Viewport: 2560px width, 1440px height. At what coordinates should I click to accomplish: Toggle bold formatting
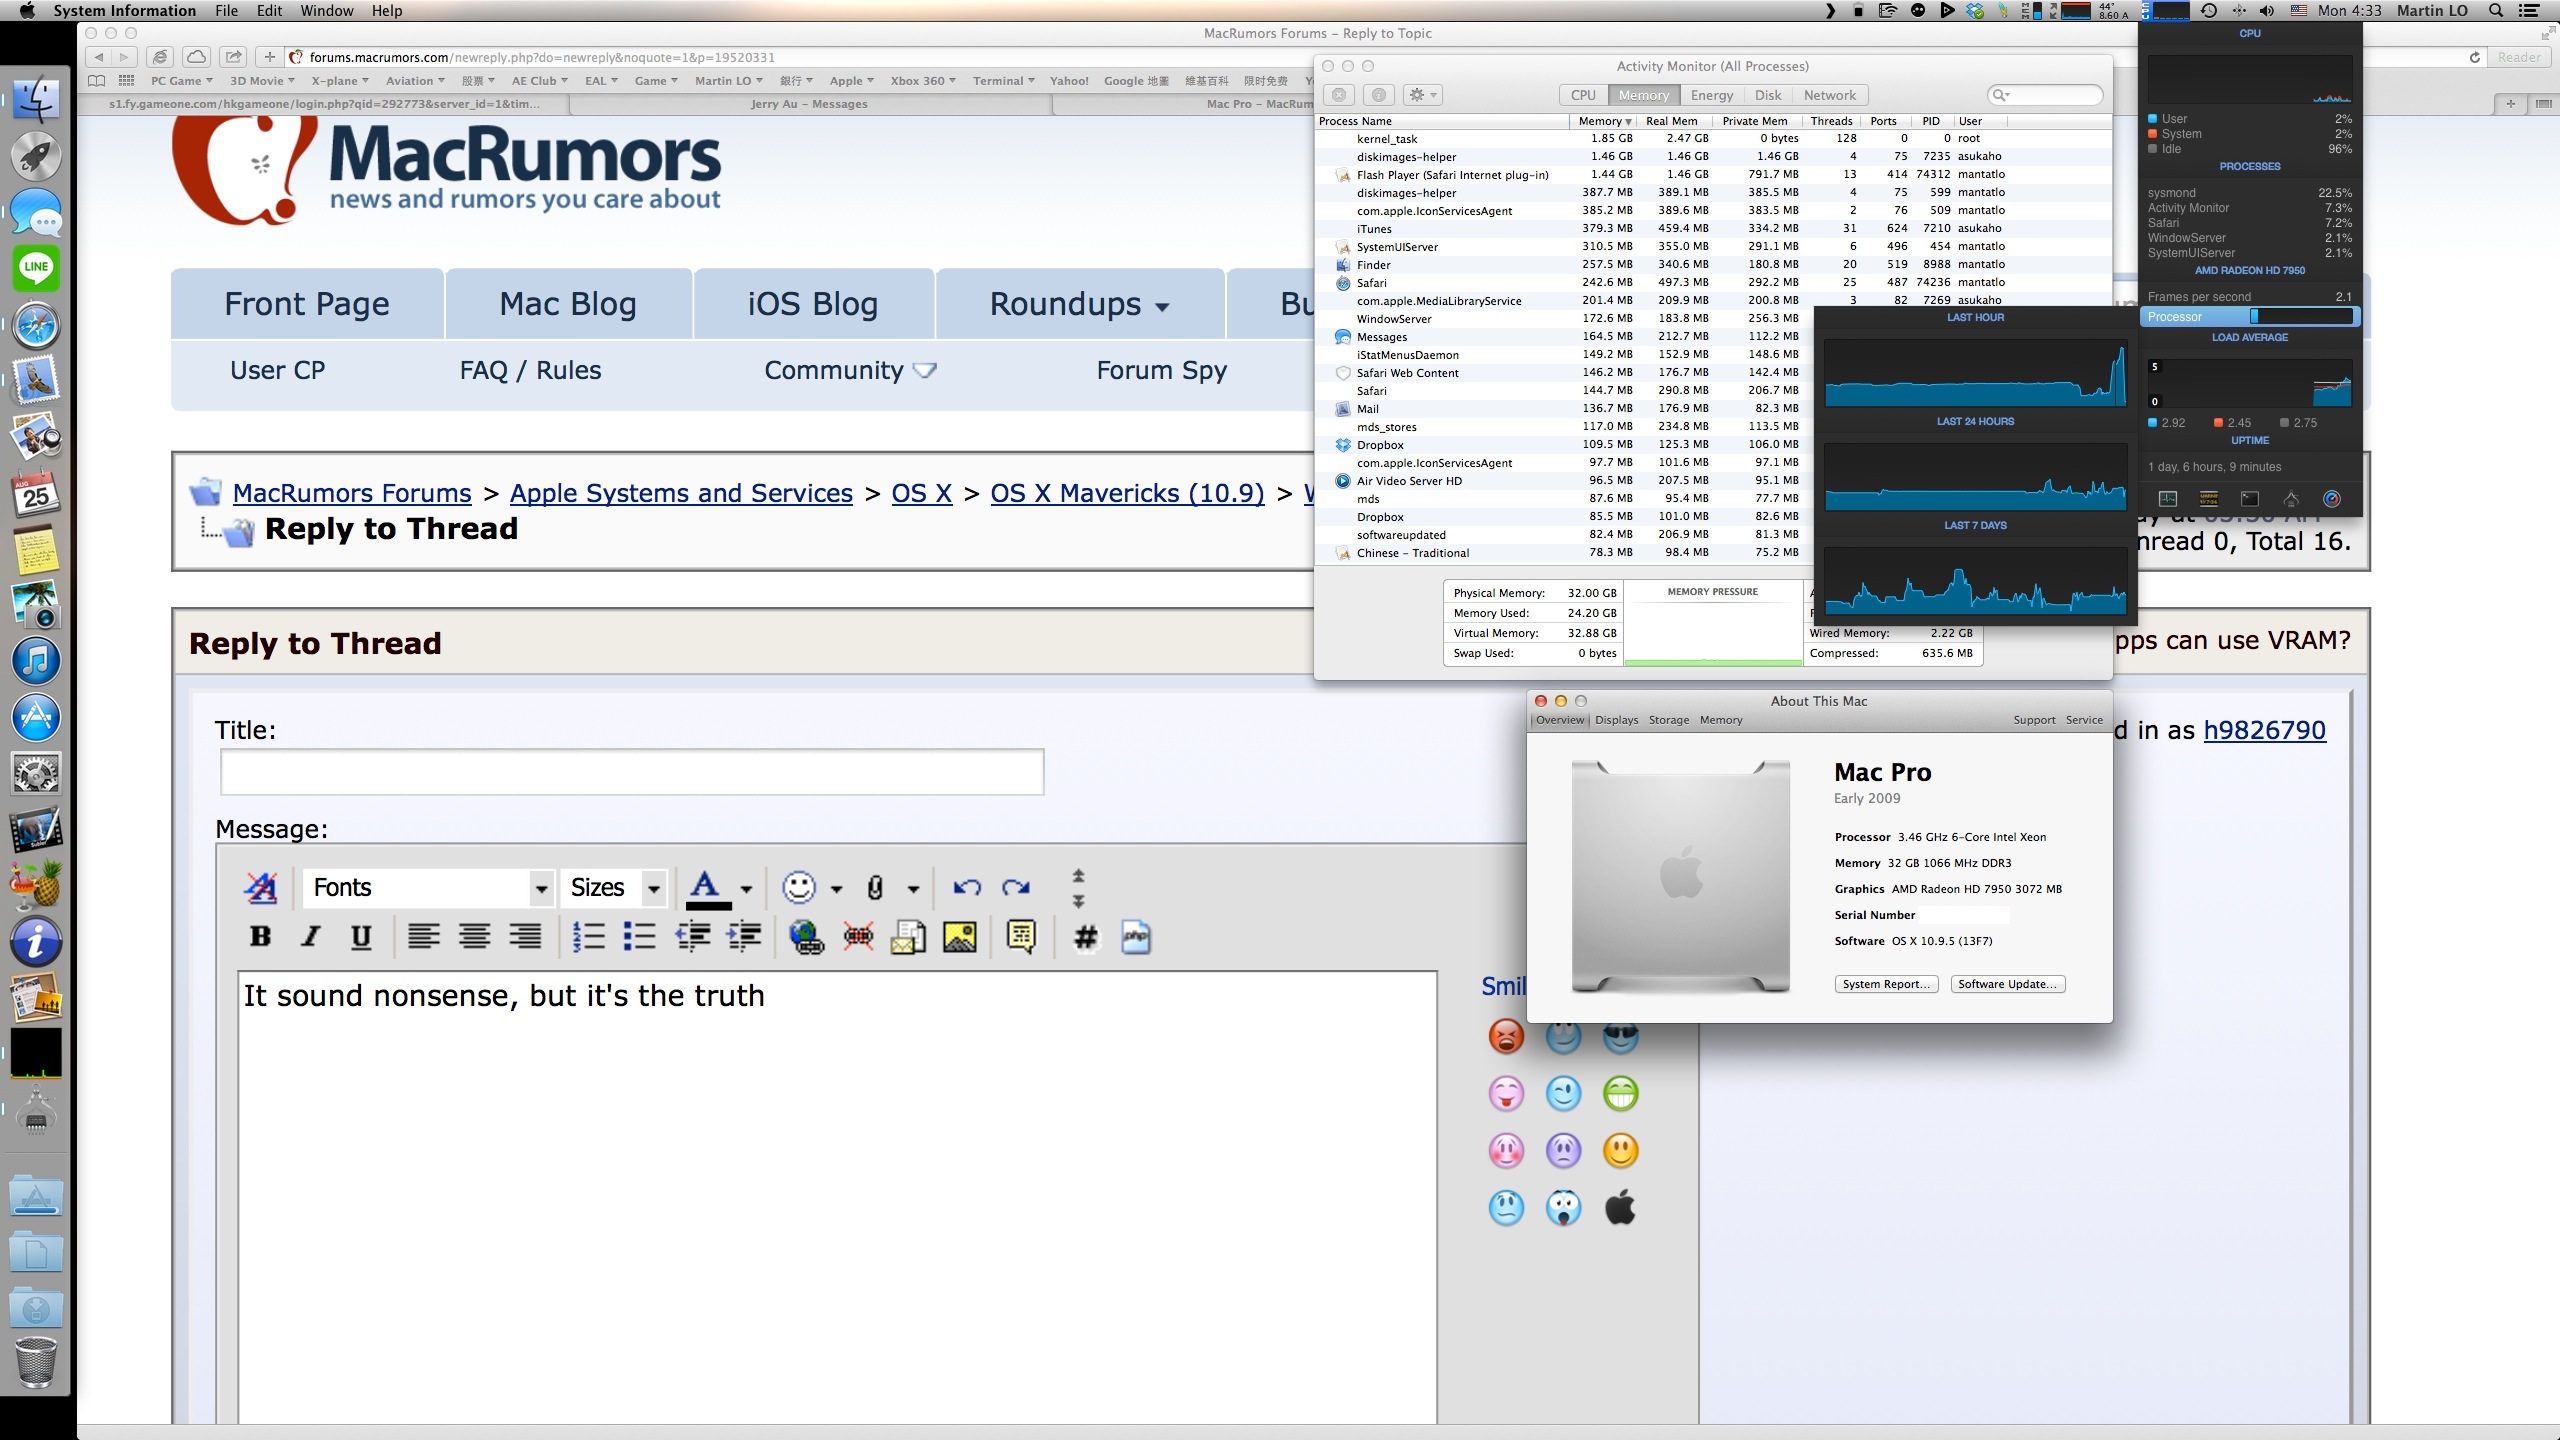[x=261, y=937]
